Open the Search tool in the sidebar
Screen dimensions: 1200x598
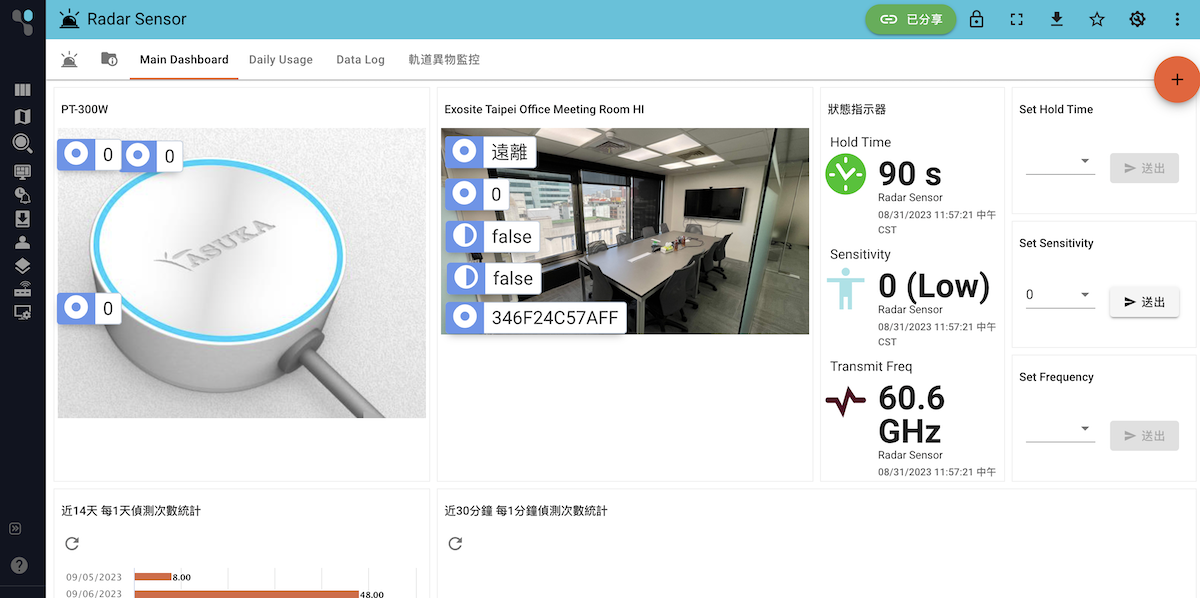coord(22,143)
